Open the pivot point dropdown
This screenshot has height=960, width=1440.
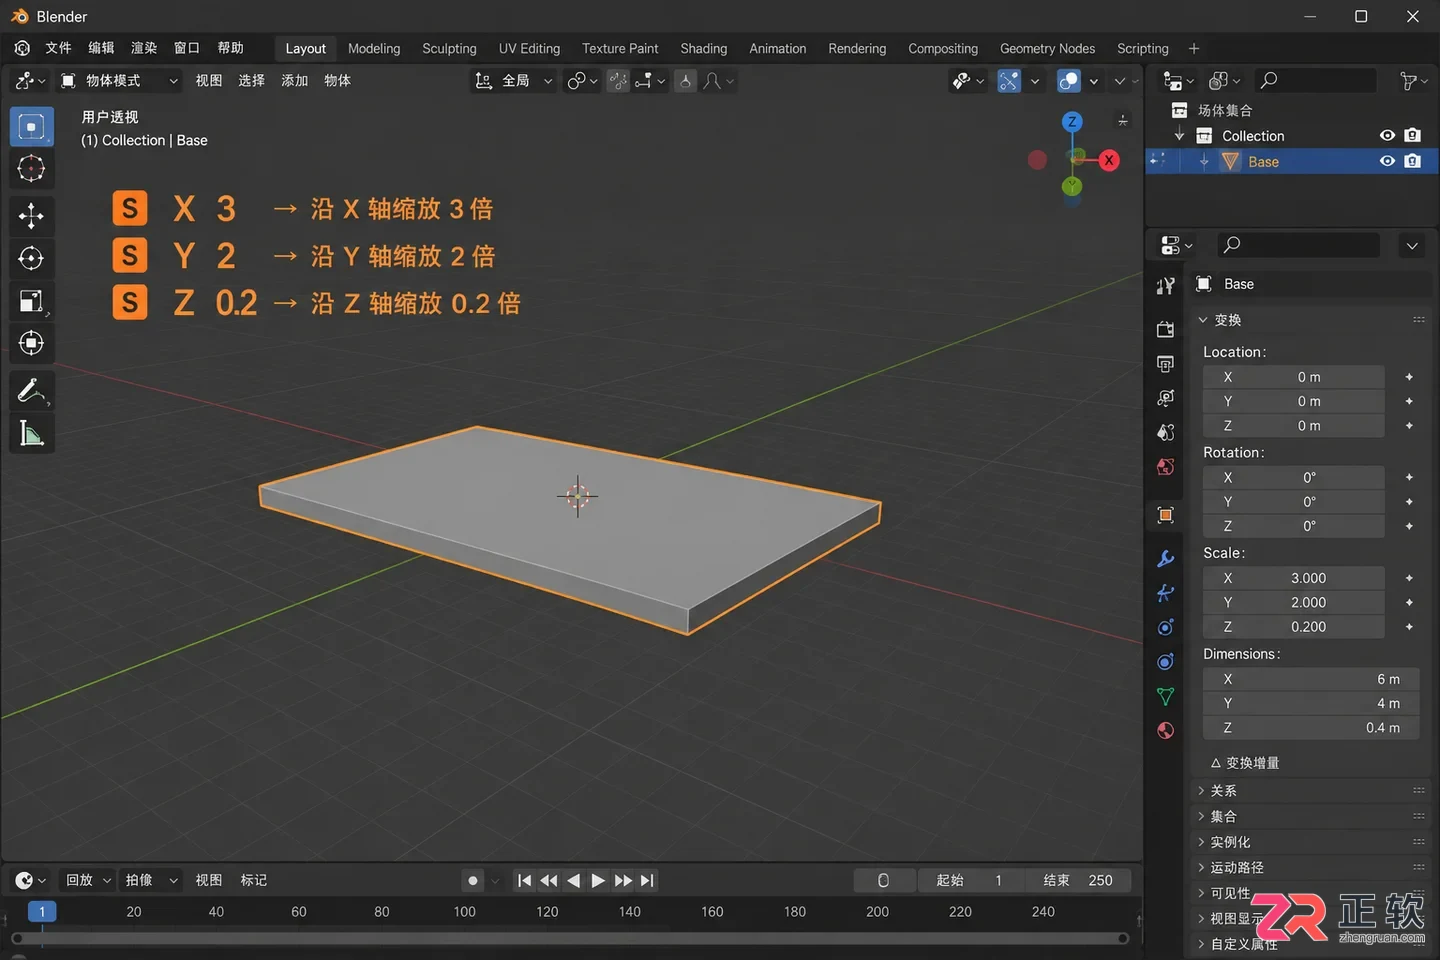click(x=582, y=81)
